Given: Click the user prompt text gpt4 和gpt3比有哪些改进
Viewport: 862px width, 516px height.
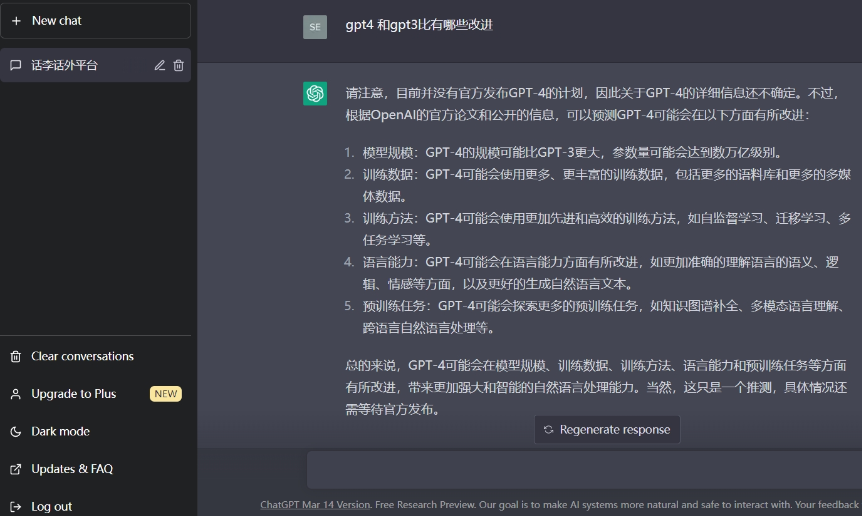Looking at the screenshot, I should pos(419,25).
